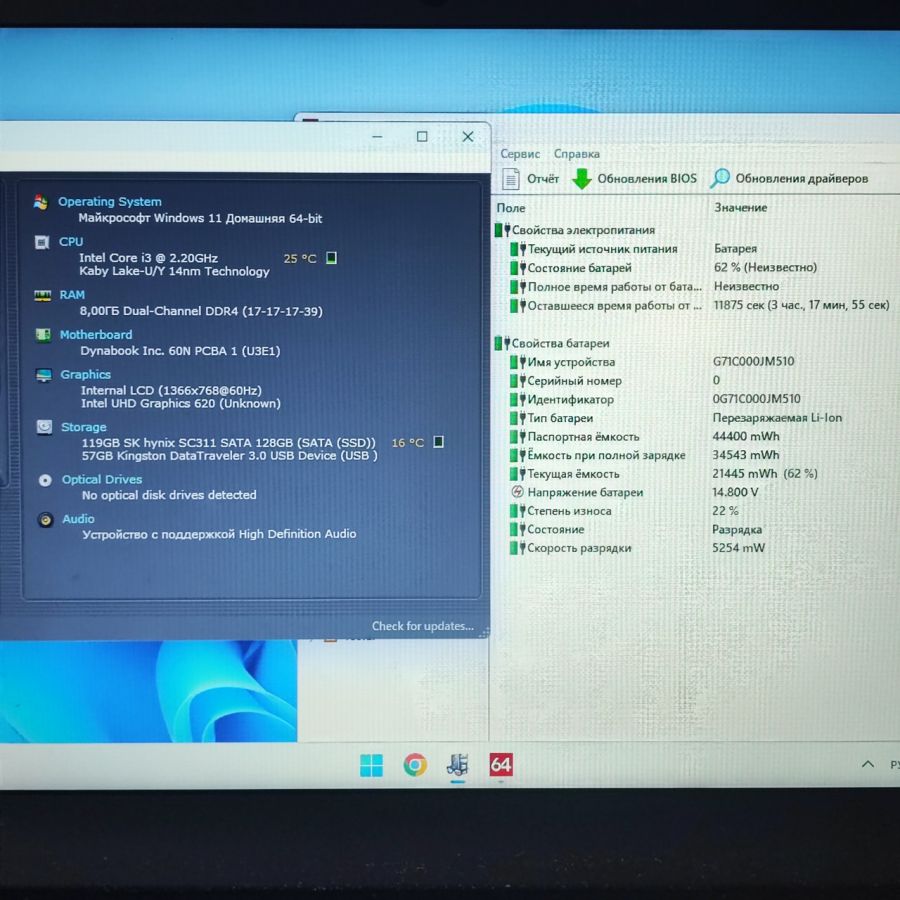Switch to Speccy from the taskbar
Viewport: 900px width, 900px height.
click(458, 765)
